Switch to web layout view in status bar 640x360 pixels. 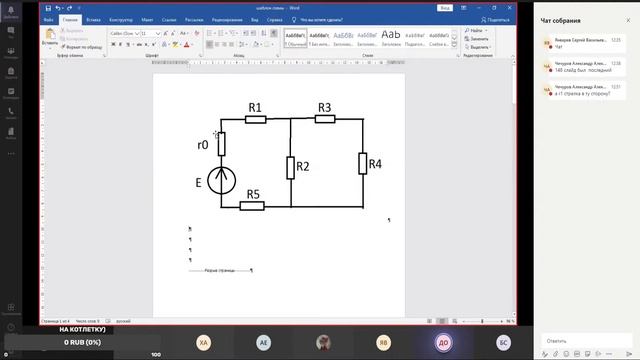tap(454, 321)
